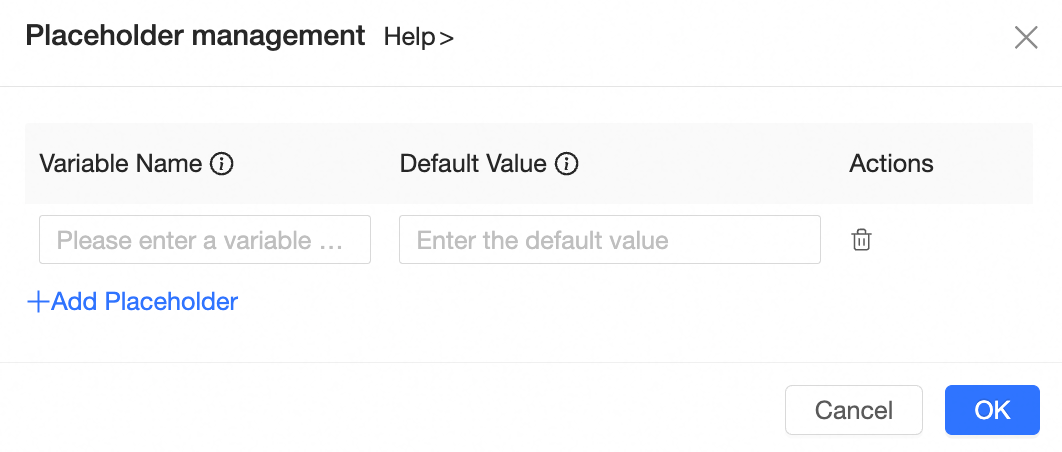Open the Help link
Image resolution: width=1062 pixels, height=452 pixels.
pos(419,38)
